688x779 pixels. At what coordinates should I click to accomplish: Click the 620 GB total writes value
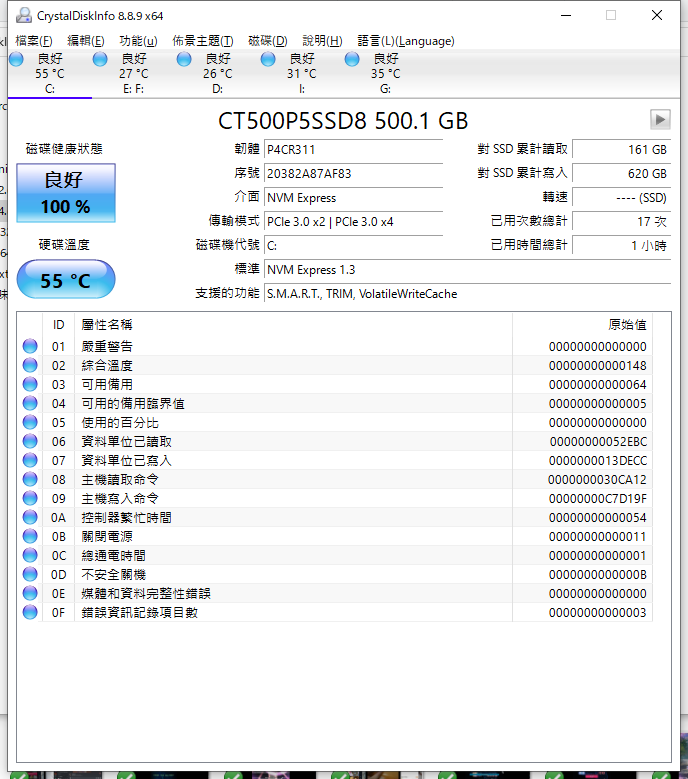click(621, 173)
